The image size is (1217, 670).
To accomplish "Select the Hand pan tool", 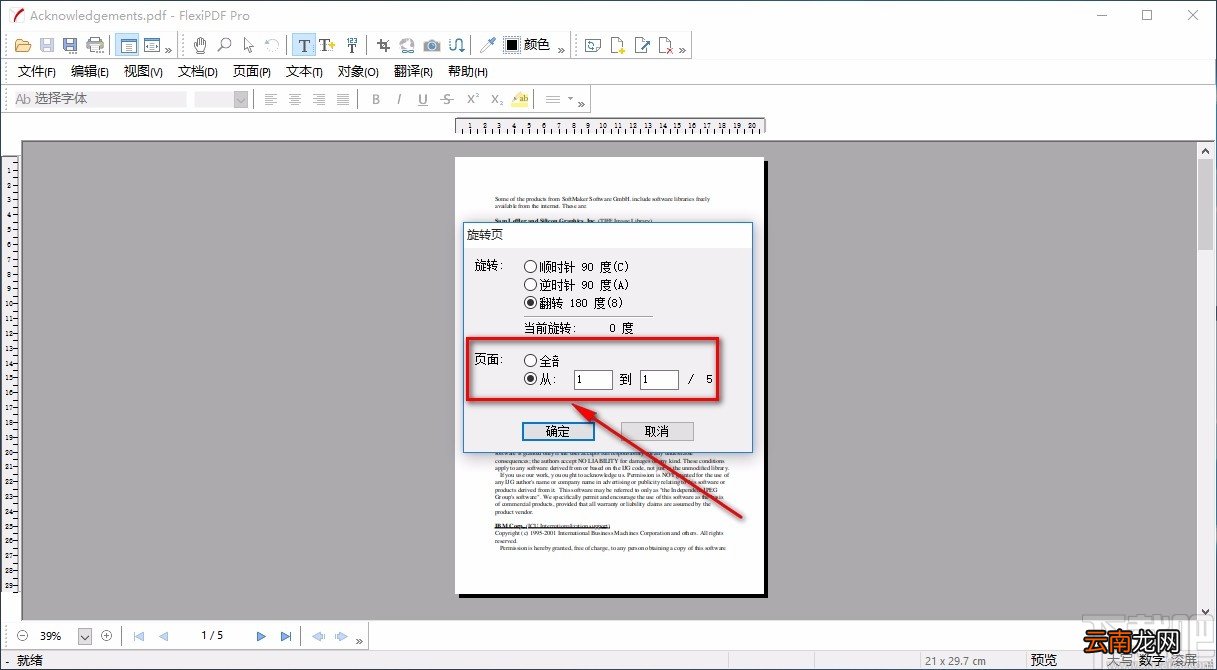I will coord(200,45).
